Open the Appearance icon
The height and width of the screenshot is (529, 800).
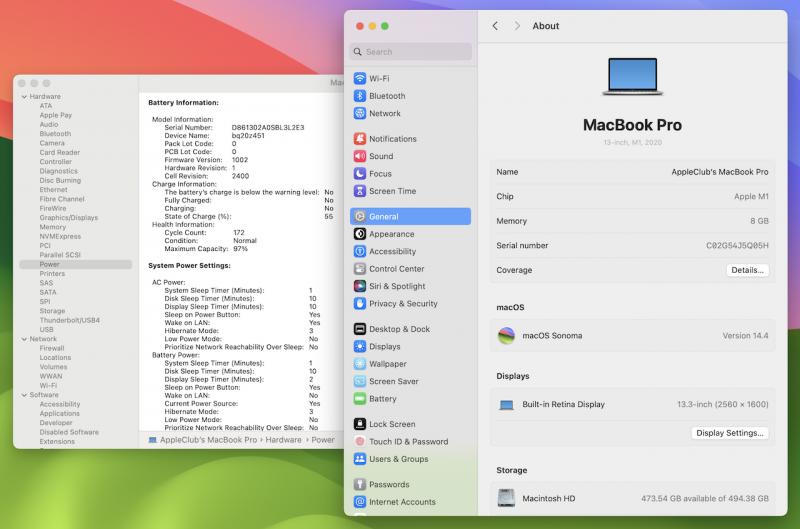(x=360, y=234)
